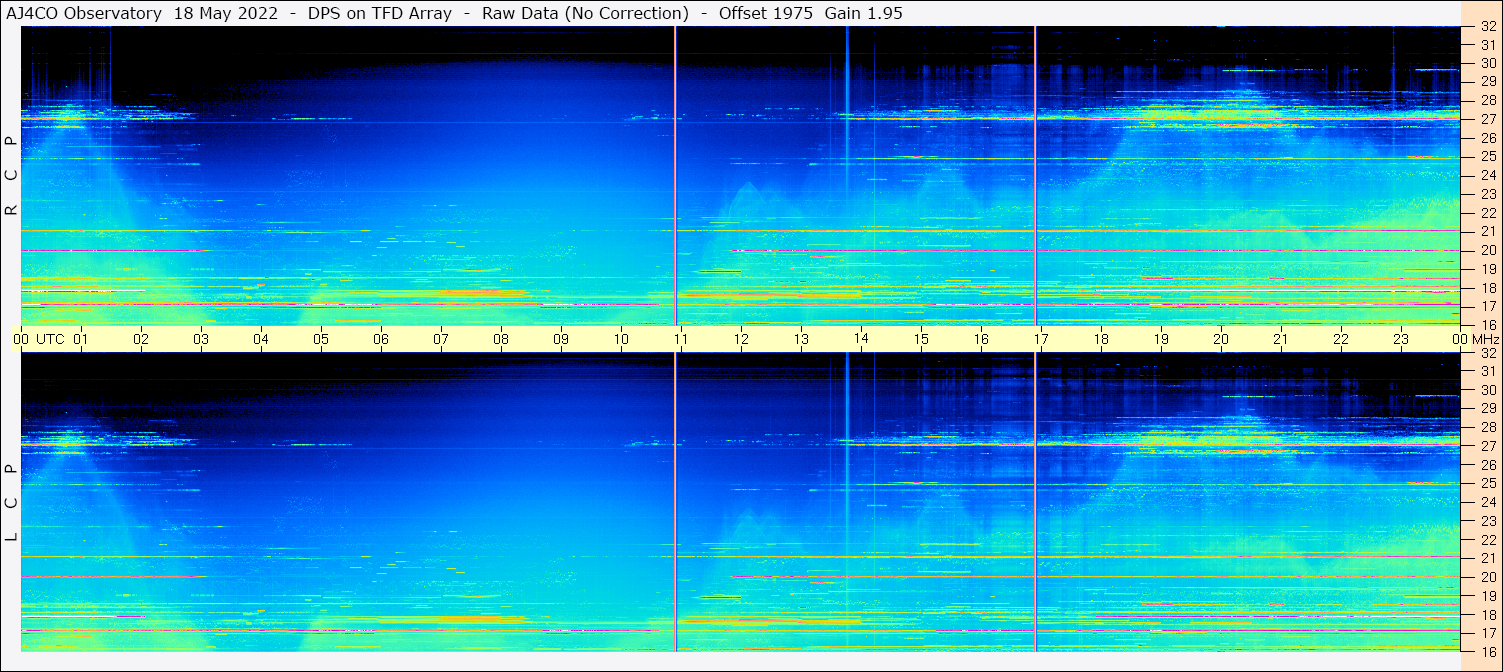Viewport: 1503px width, 672px height.
Task: Click the 21 hour mark on the time axis
Action: tap(1281, 339)
